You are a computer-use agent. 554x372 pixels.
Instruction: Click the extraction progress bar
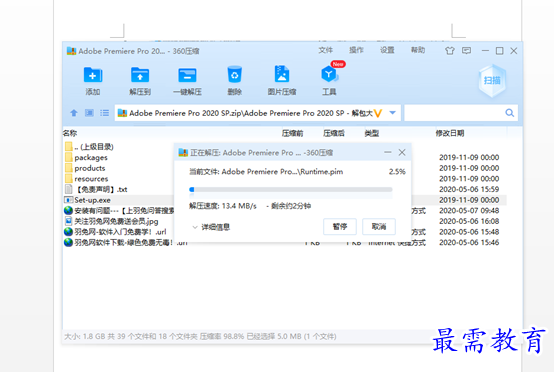tap(291, 190)
